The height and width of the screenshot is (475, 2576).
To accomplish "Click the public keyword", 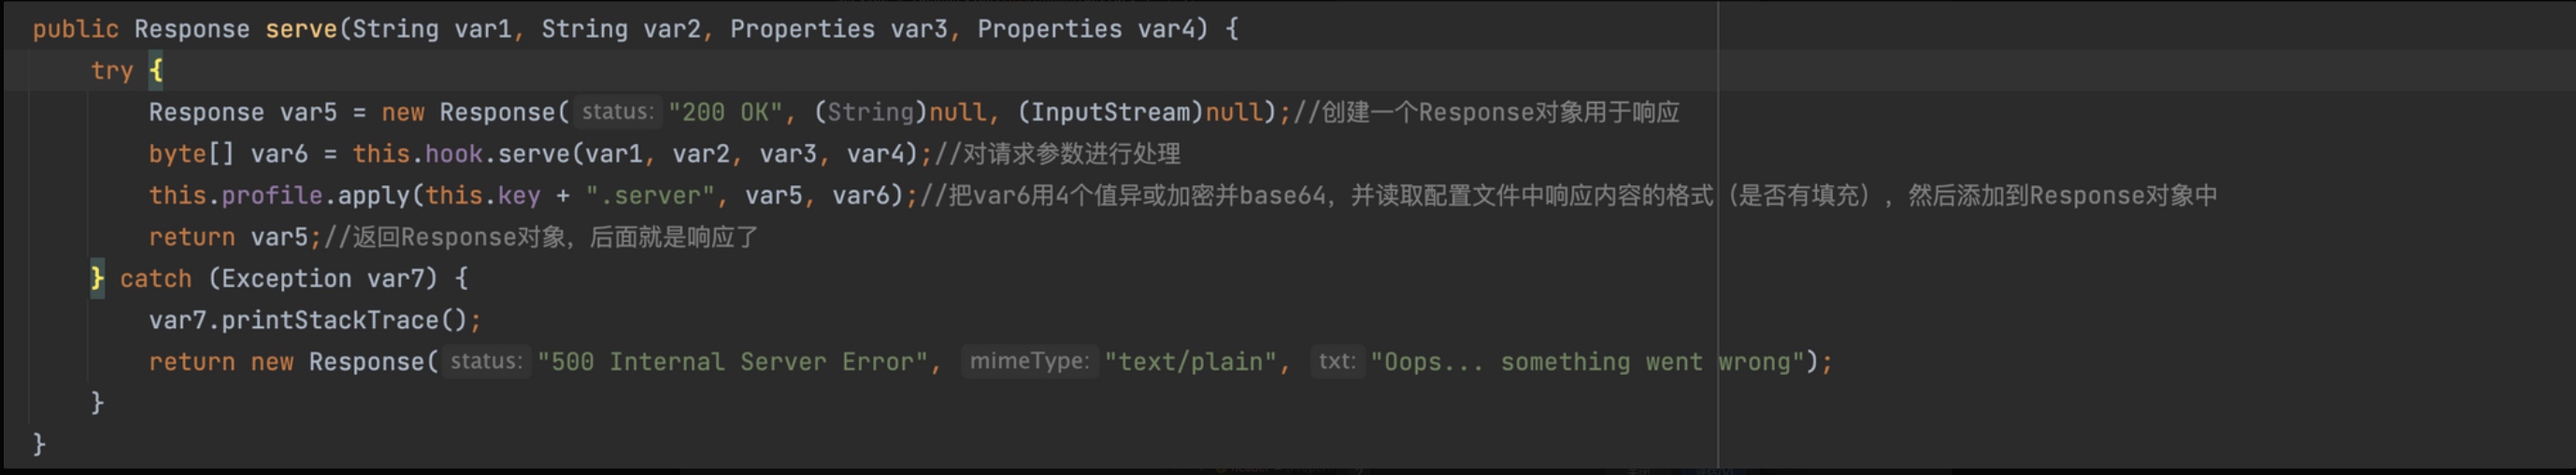I will pyautogui.click(x=75, y=29).
